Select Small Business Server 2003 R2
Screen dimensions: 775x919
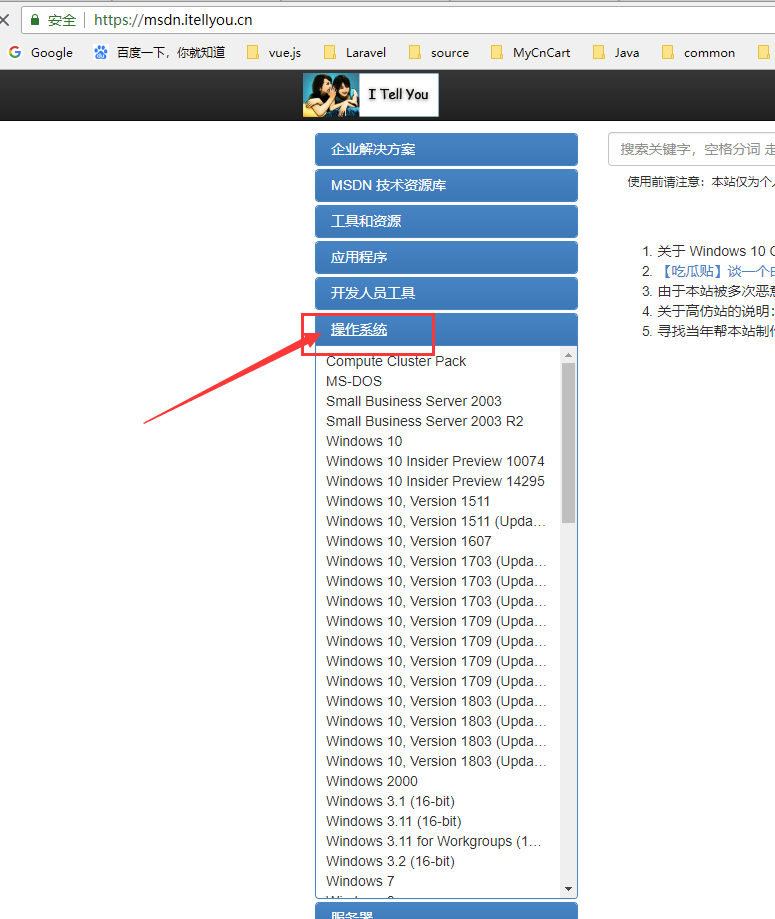click(424, 421)
